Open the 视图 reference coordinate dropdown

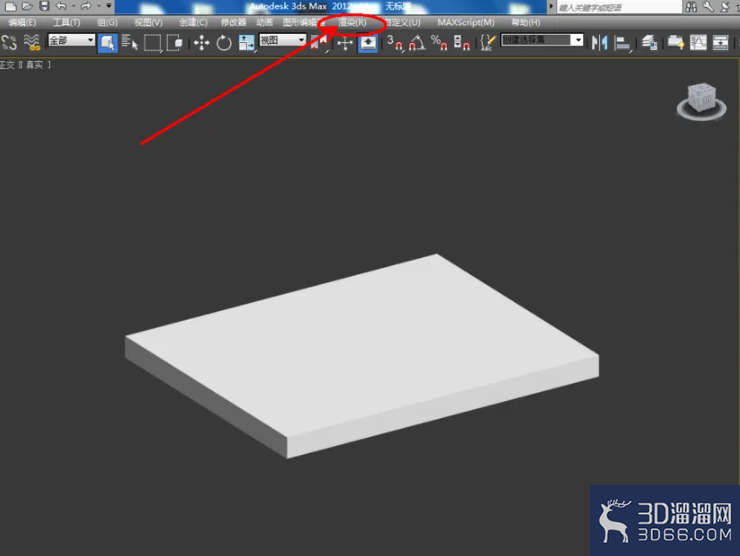(282, 41)
